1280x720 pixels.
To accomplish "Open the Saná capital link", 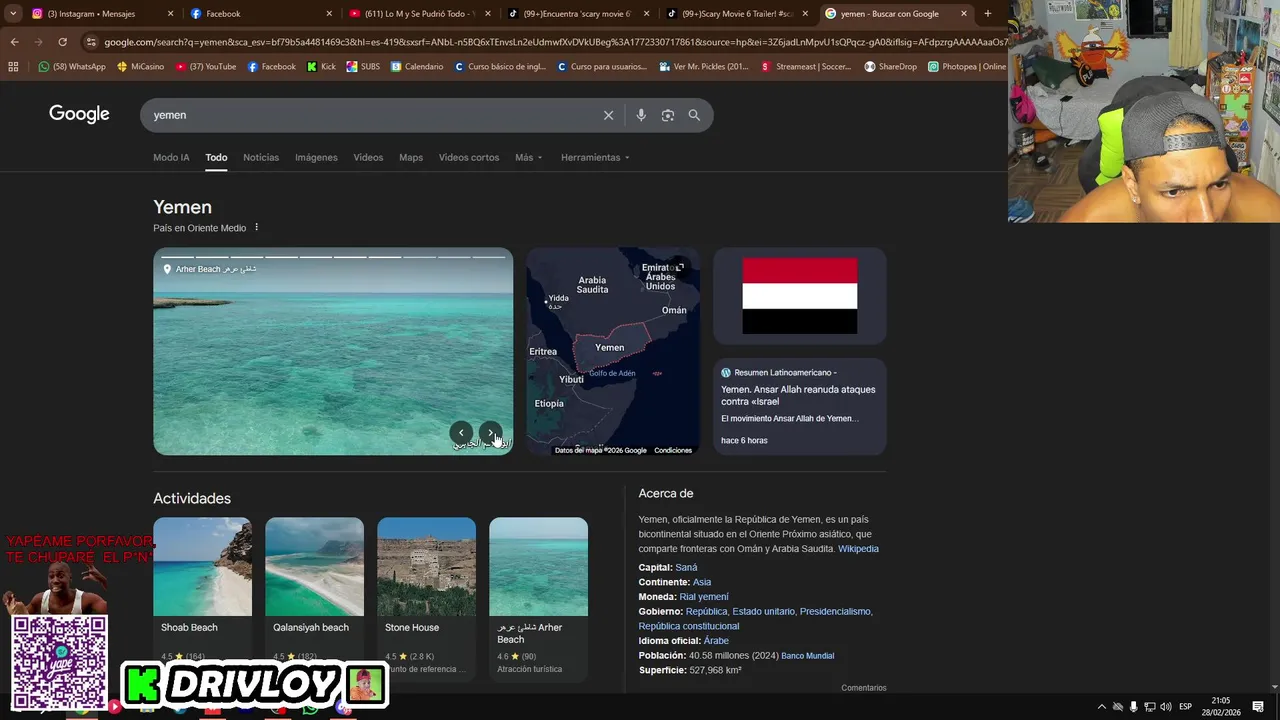I will point(686,567).
